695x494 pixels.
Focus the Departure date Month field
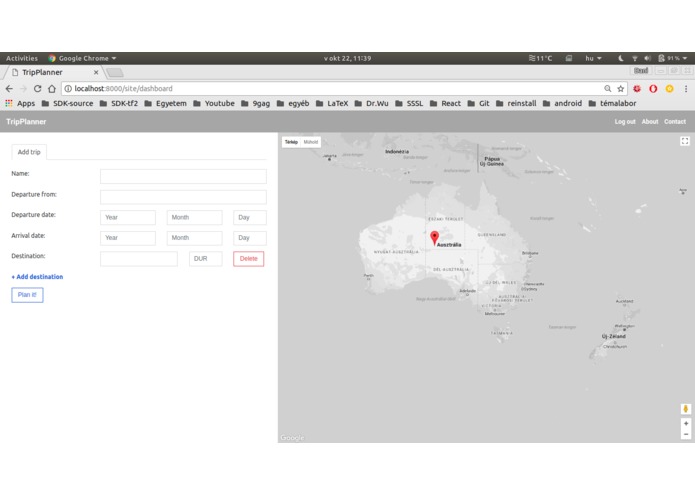pos(194,218)
